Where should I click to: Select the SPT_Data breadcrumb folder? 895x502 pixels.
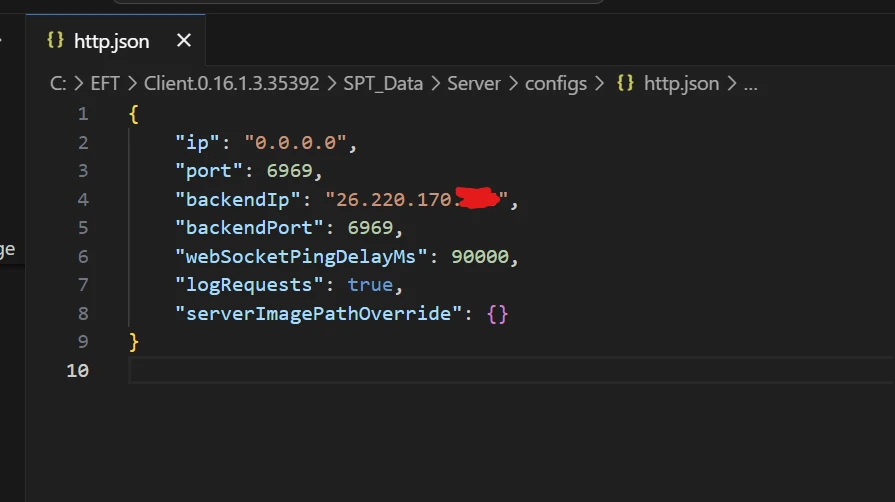click(385, 83)
